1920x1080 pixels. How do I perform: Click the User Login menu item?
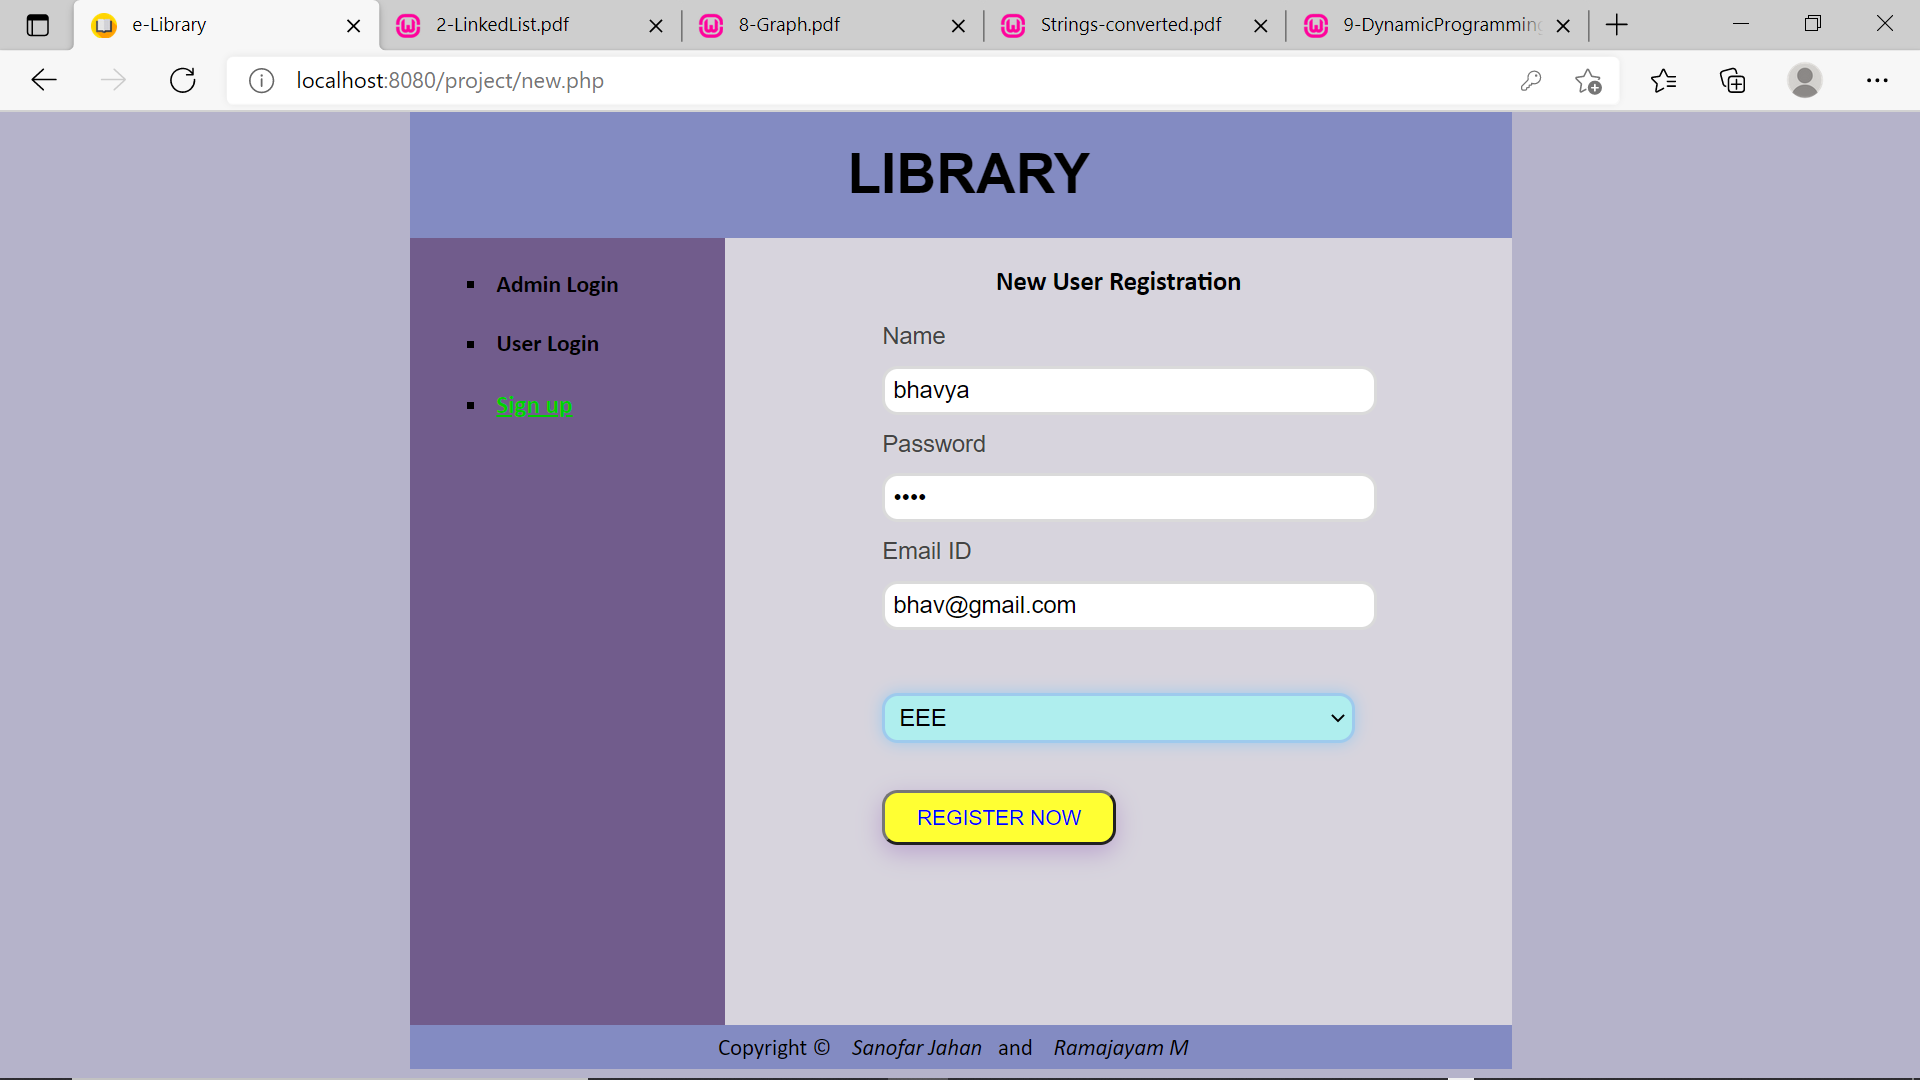click(x=547, y=343)
